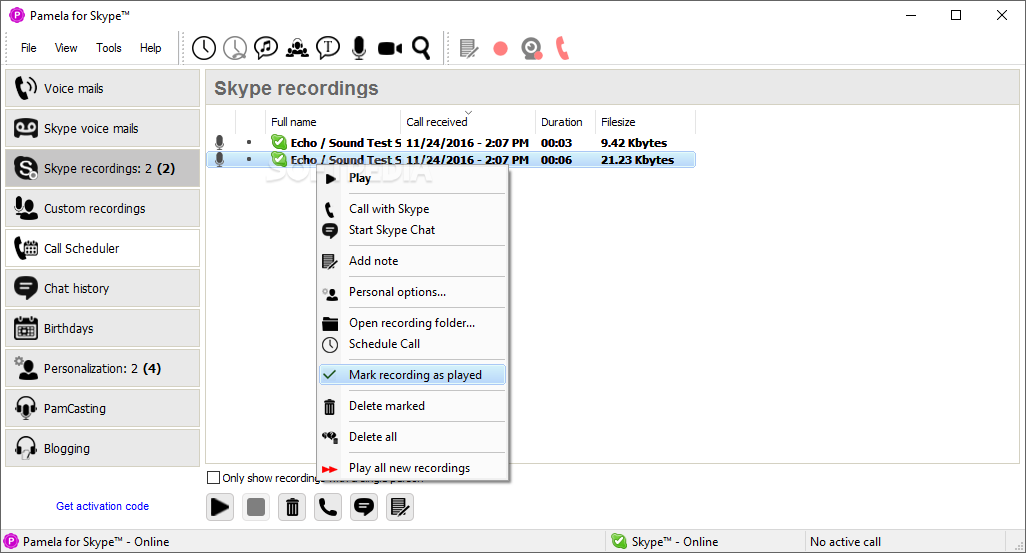Choose Play all new recordings

[412, 468]
